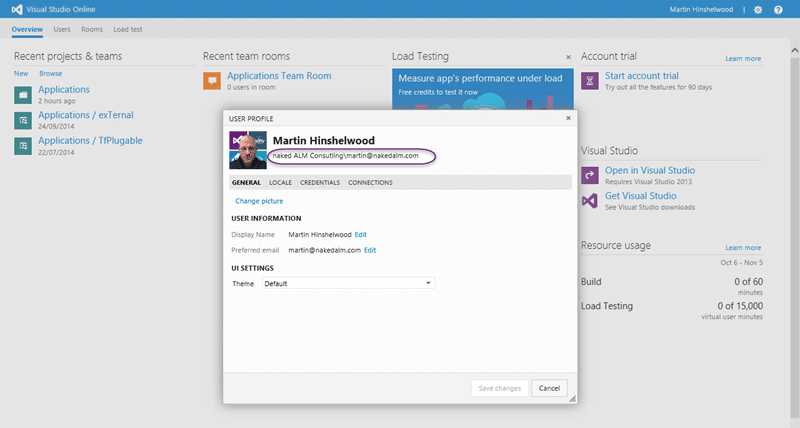Click the Change picture link

click(259, 201)
